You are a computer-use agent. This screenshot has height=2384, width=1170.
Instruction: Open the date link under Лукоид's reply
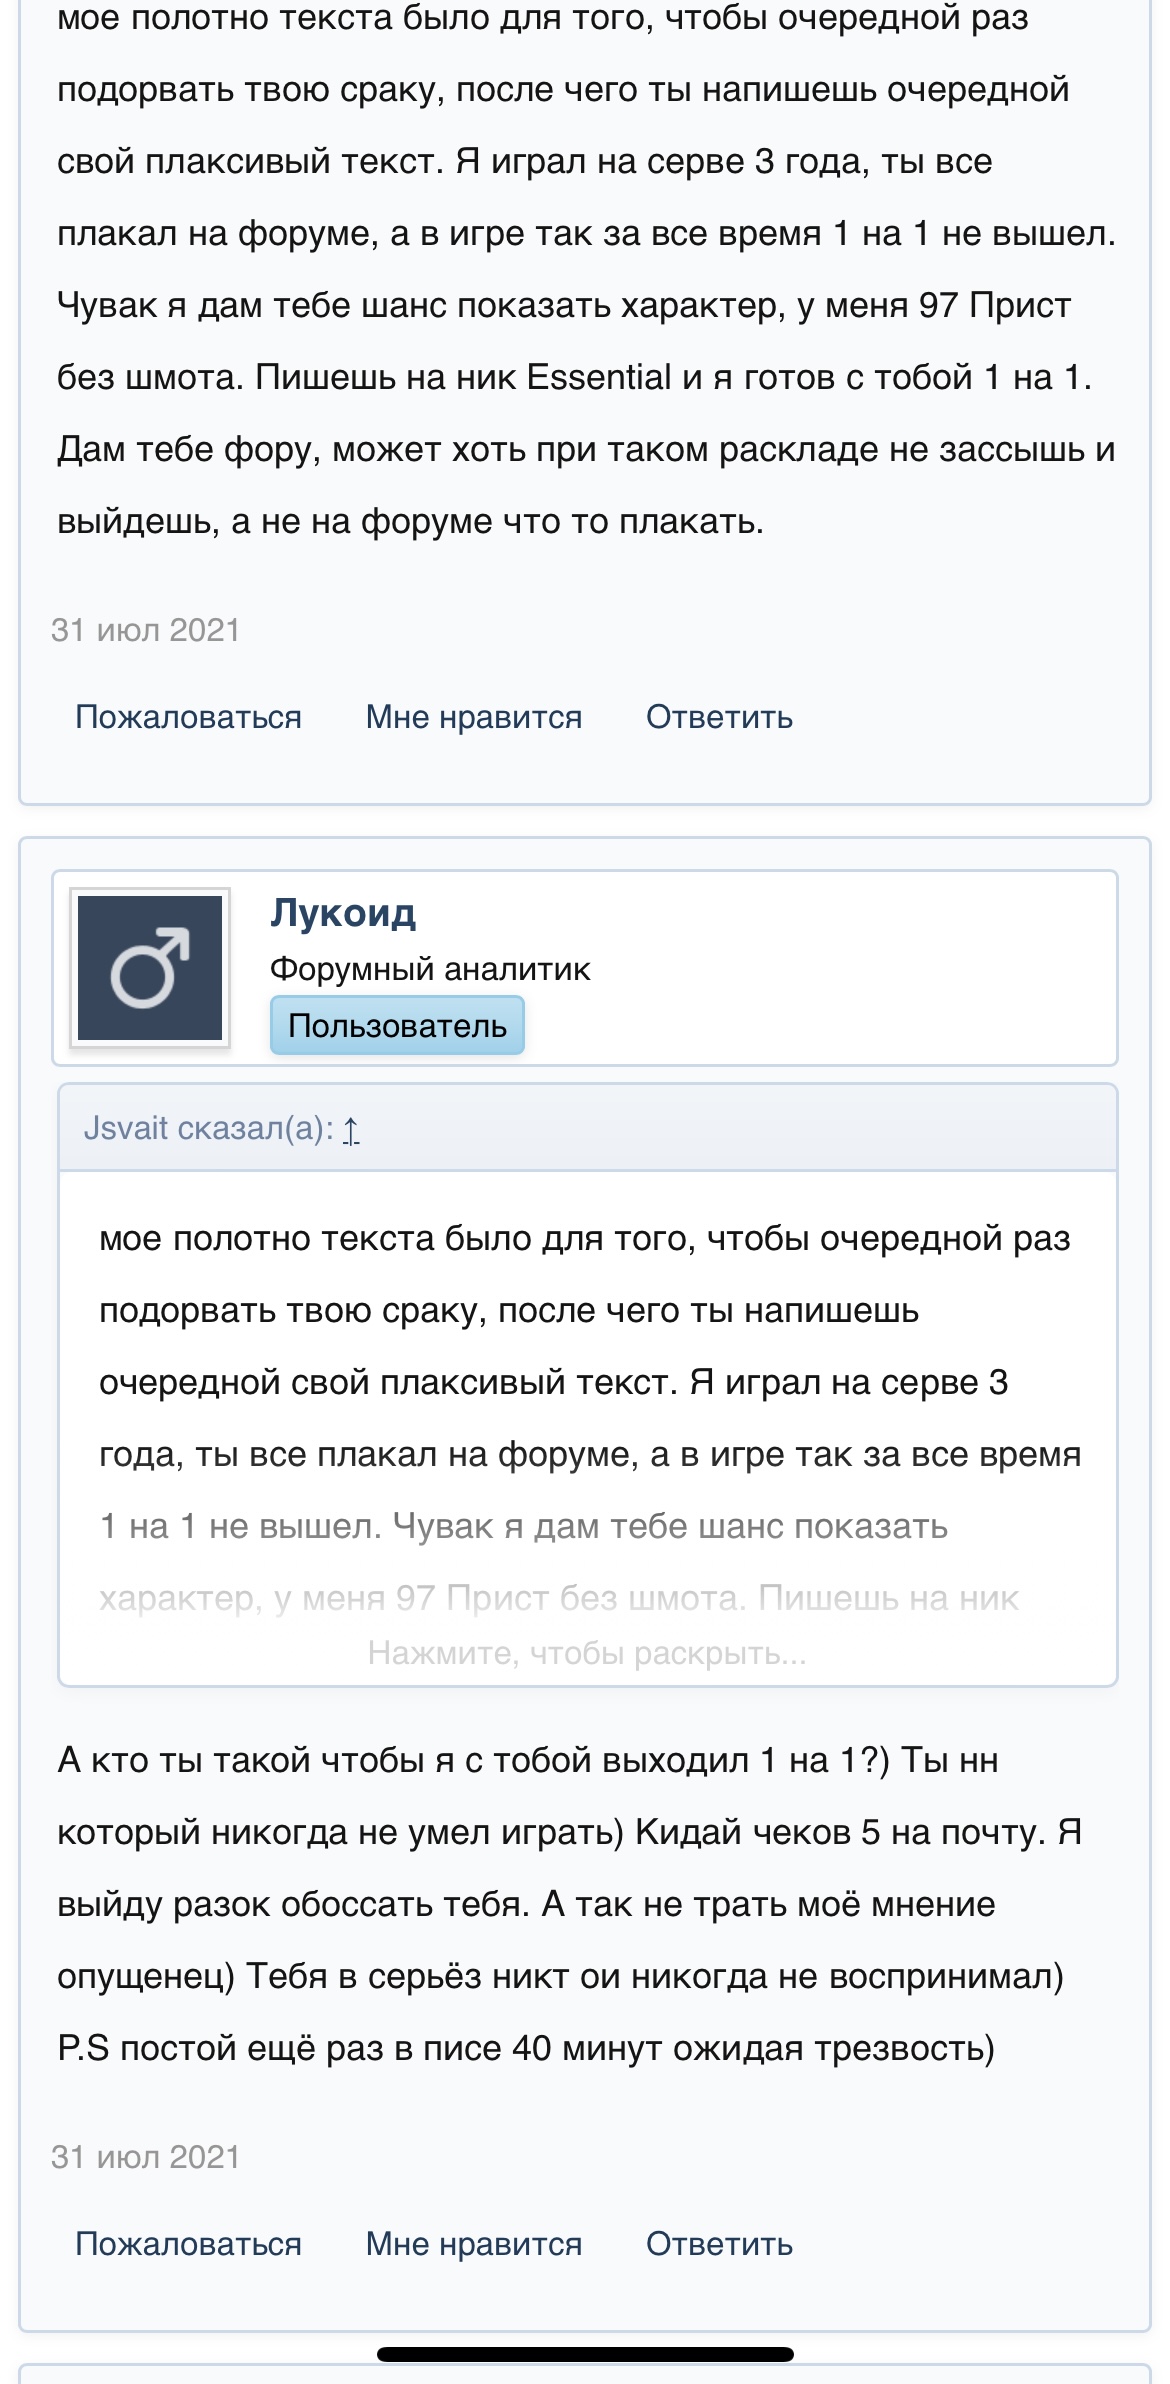pos(146,2157)
